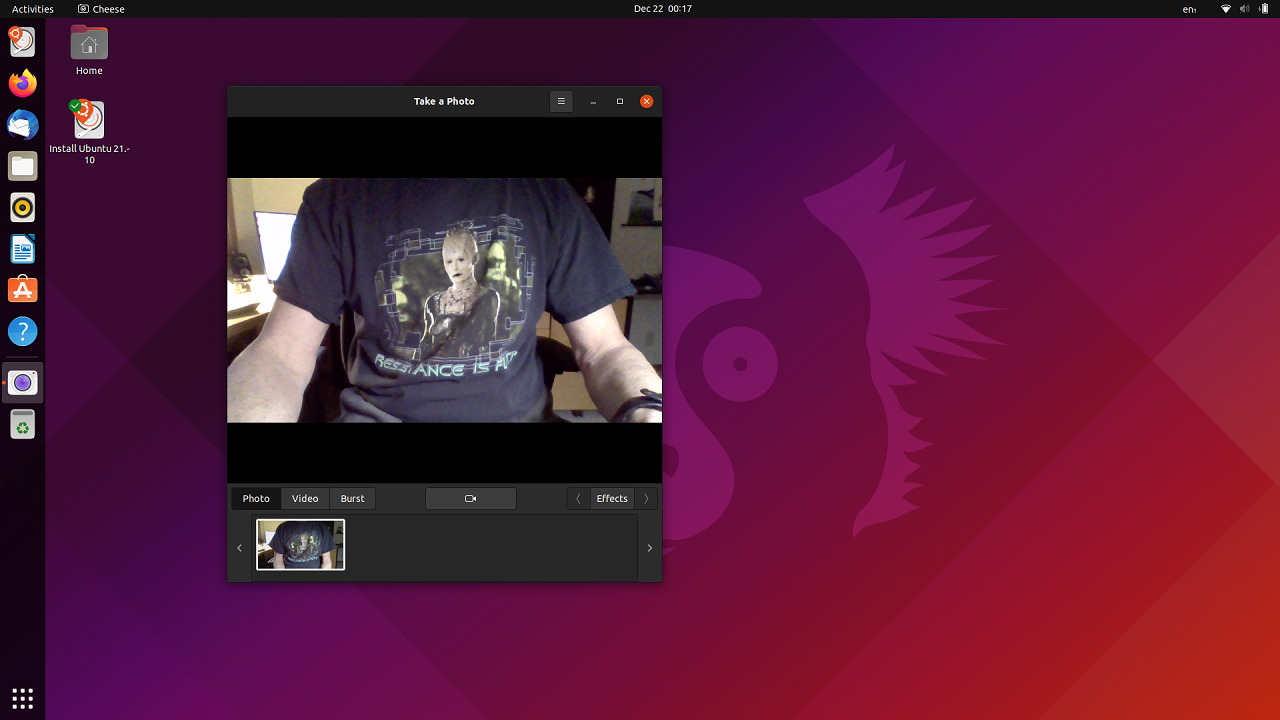Screen dimensions: 1280x720
Task: Click the battery status icon
Action: click(x=1264, y=9)
